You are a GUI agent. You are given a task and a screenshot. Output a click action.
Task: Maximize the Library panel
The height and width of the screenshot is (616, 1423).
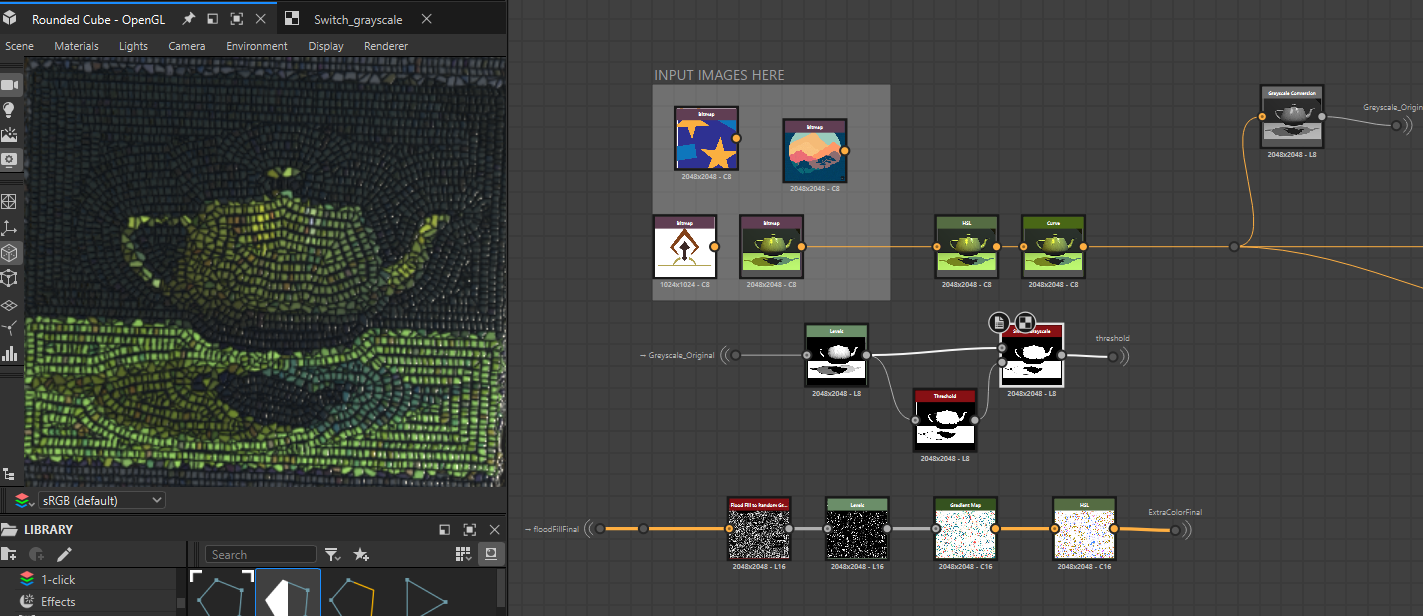[x=469, y=530]
